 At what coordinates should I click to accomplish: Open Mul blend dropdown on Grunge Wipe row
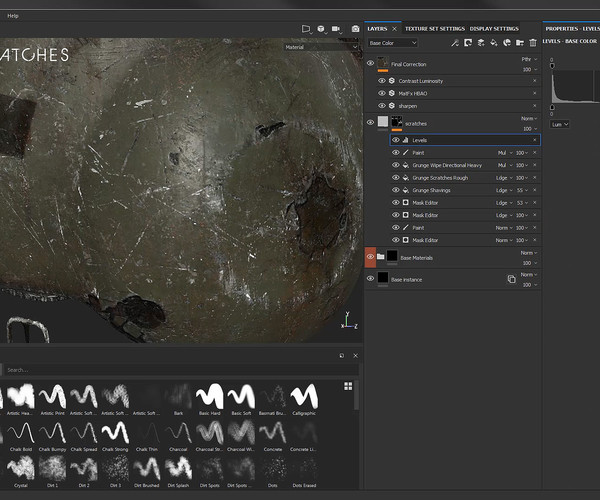click(505, 165)
